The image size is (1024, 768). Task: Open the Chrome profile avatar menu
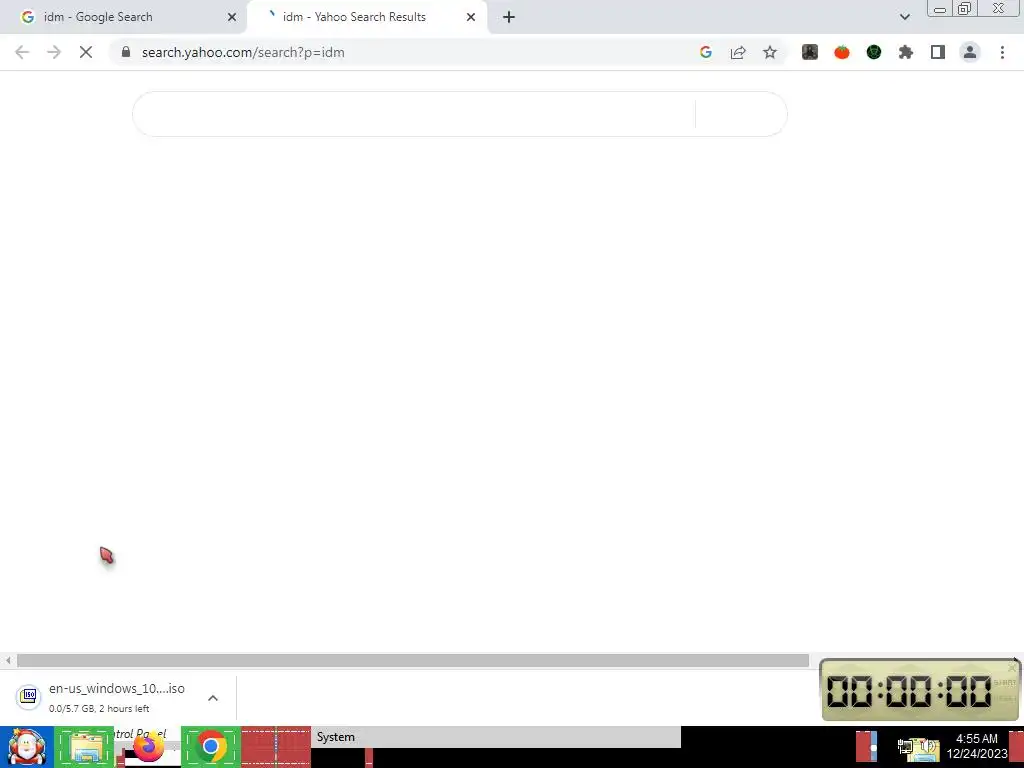pos(970,52)
